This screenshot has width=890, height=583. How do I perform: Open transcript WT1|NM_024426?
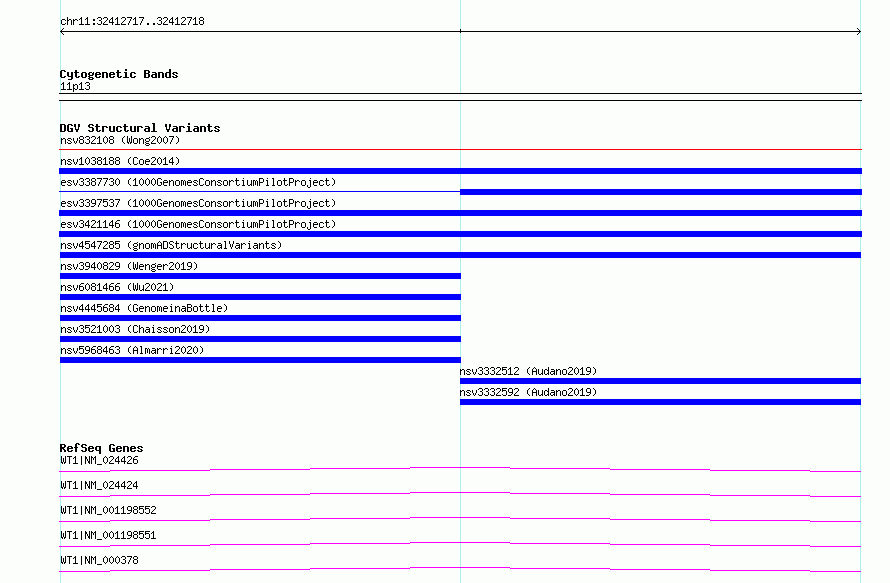pos(99,460)
